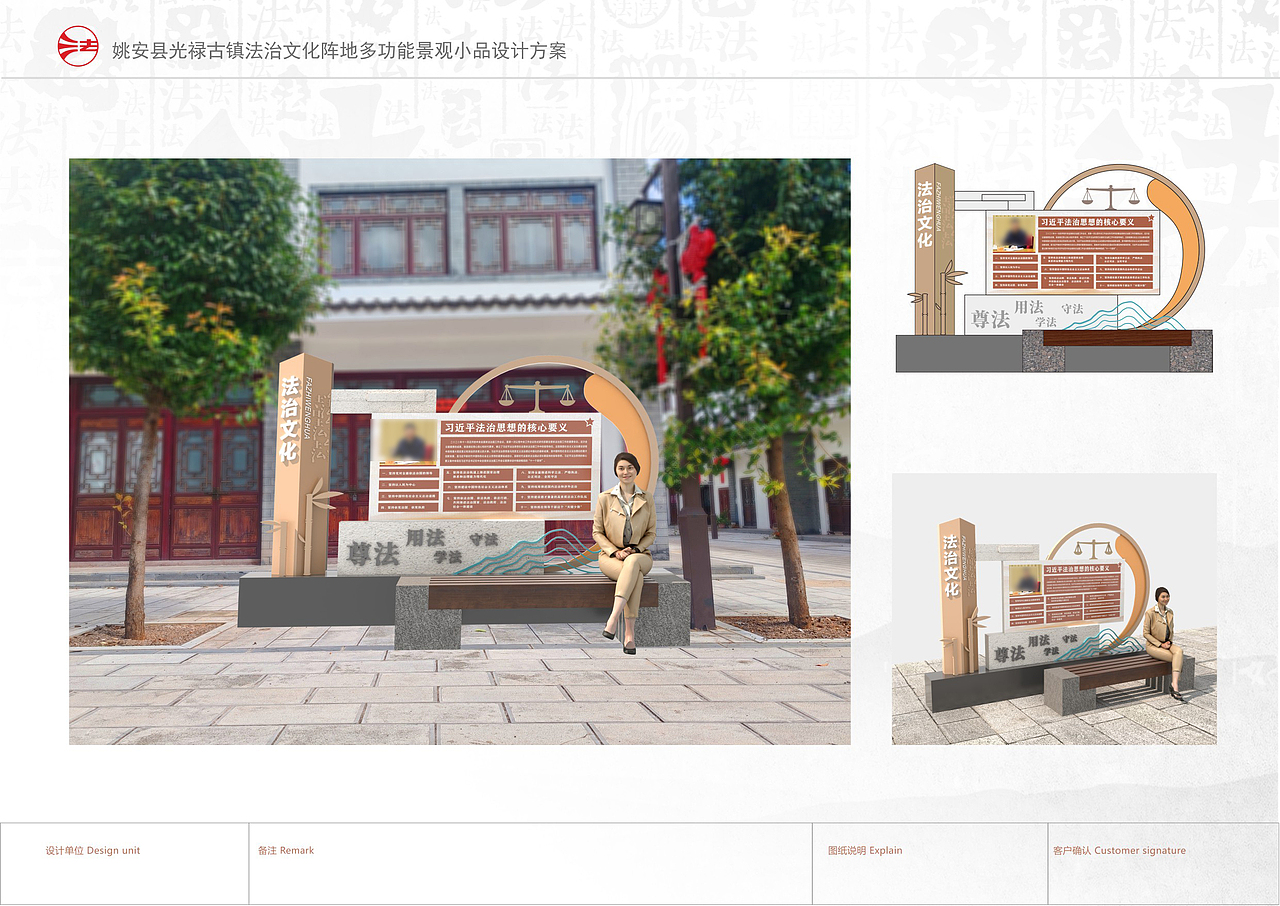Click the seated woman figure in main rendering
Image resolution: width=1280 pixels, height=906 pixels.
(x=624, y=552)
